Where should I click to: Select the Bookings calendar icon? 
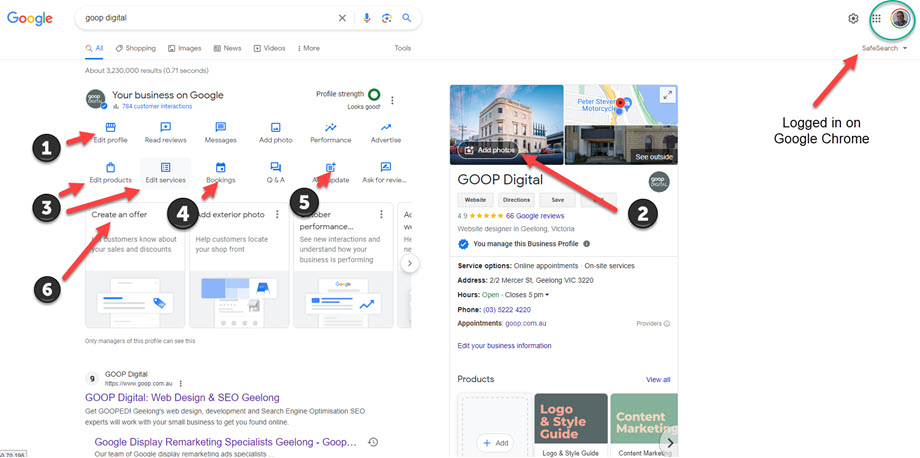click(220, 168)
